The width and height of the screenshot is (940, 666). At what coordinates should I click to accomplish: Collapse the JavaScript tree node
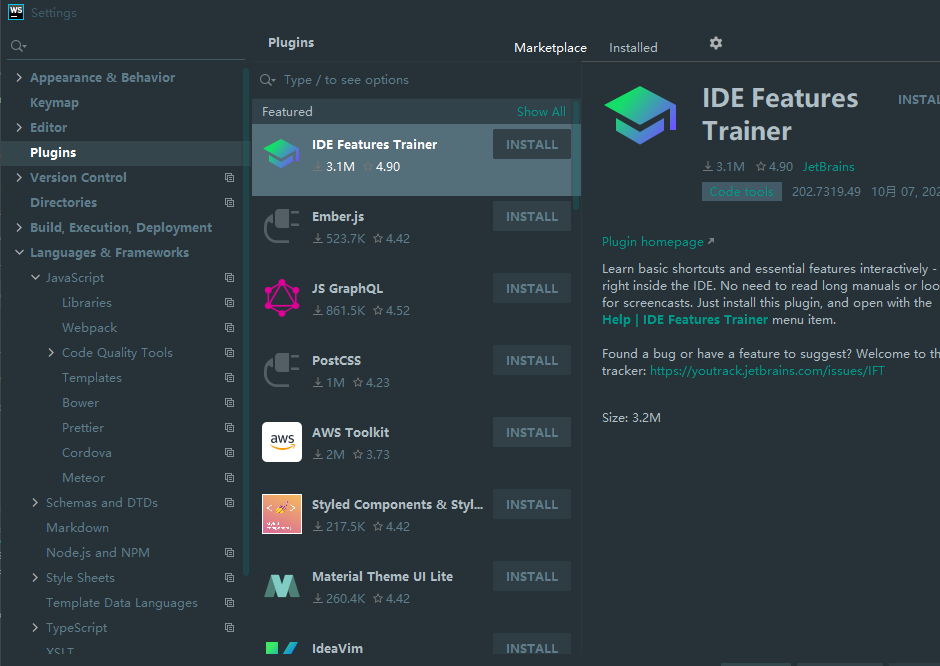pyautogui.click(x=35, y=278)
